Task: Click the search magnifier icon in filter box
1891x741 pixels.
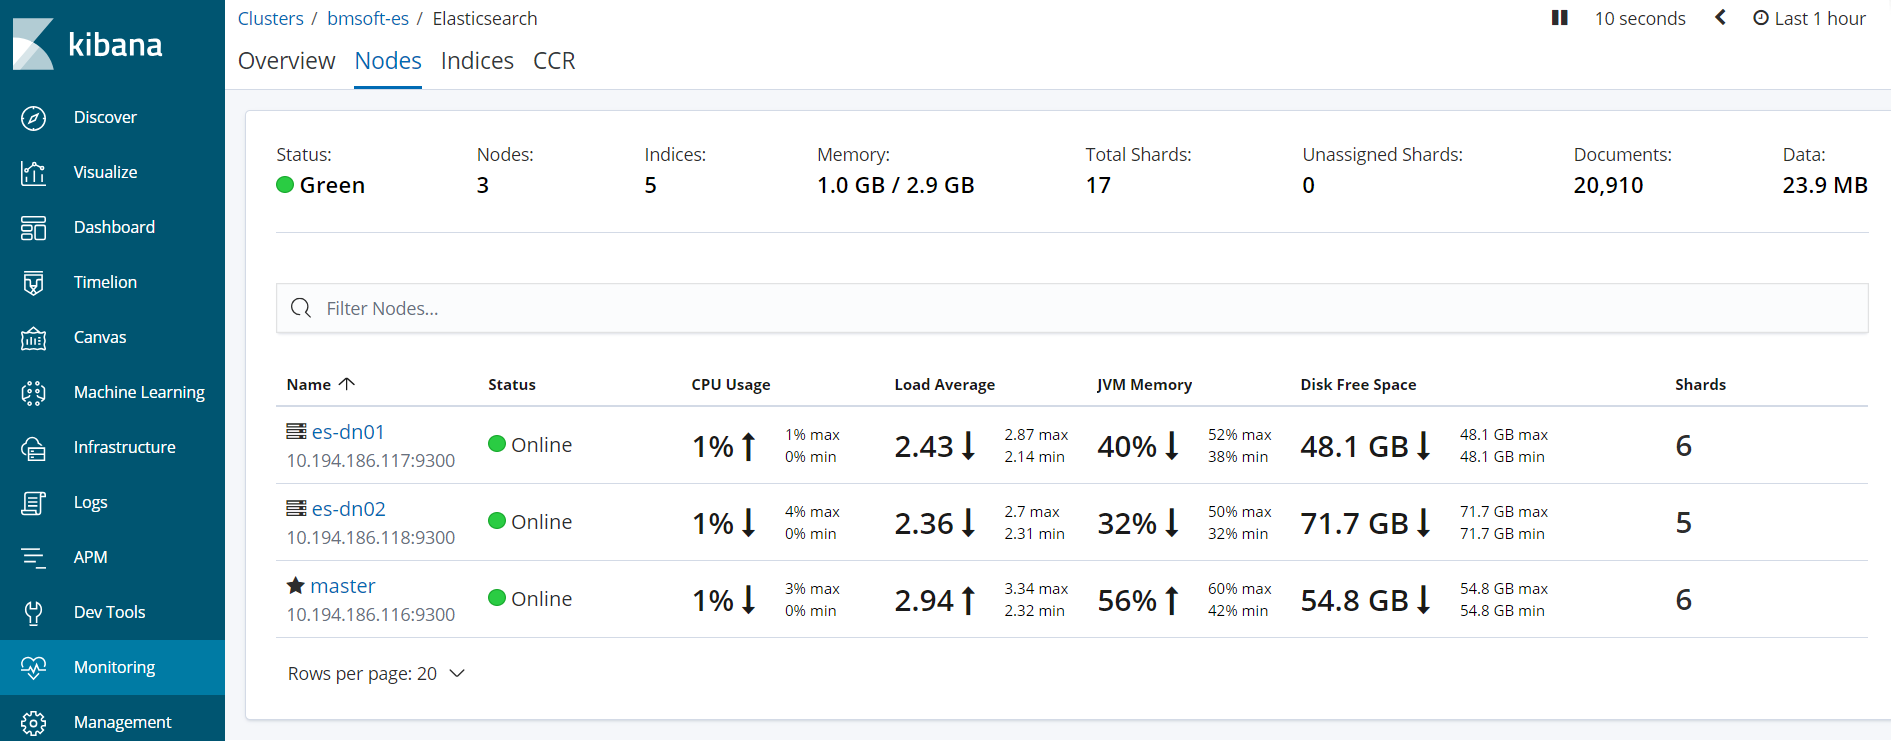Action: tap(301, 308)
